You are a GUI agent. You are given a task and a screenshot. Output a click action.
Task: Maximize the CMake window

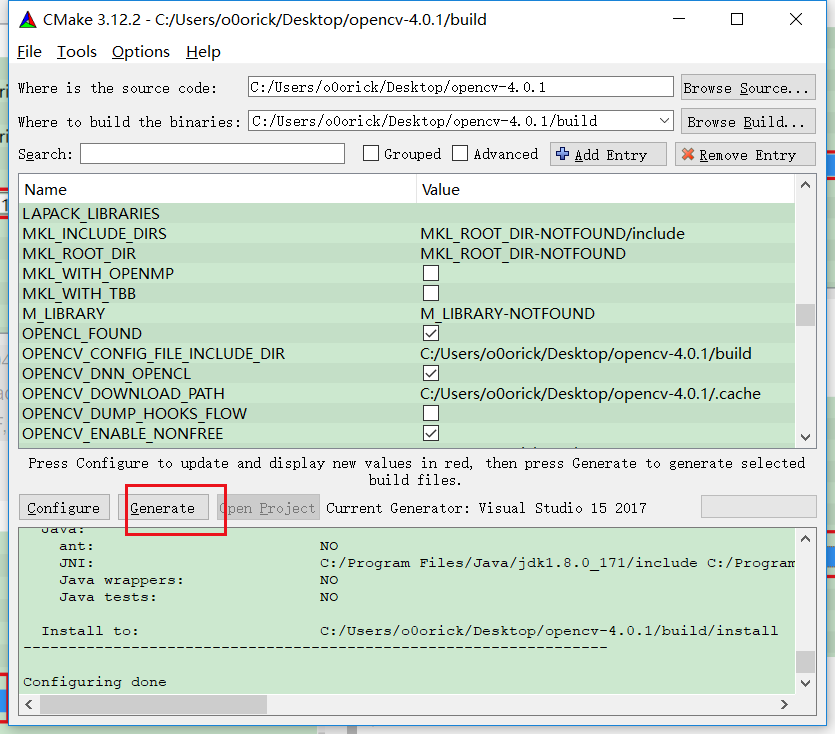coord(737,19)
